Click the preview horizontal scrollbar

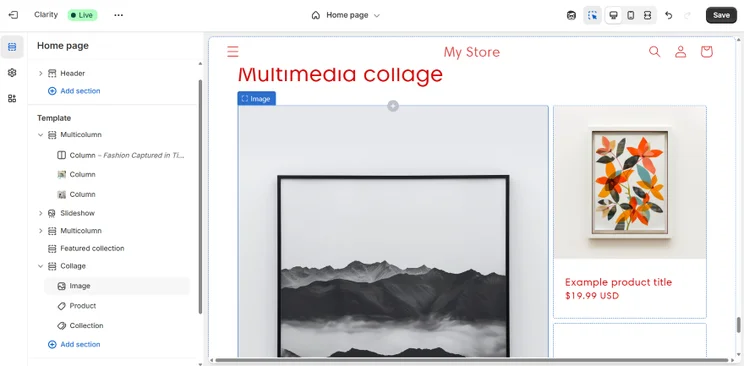[471, 360]
